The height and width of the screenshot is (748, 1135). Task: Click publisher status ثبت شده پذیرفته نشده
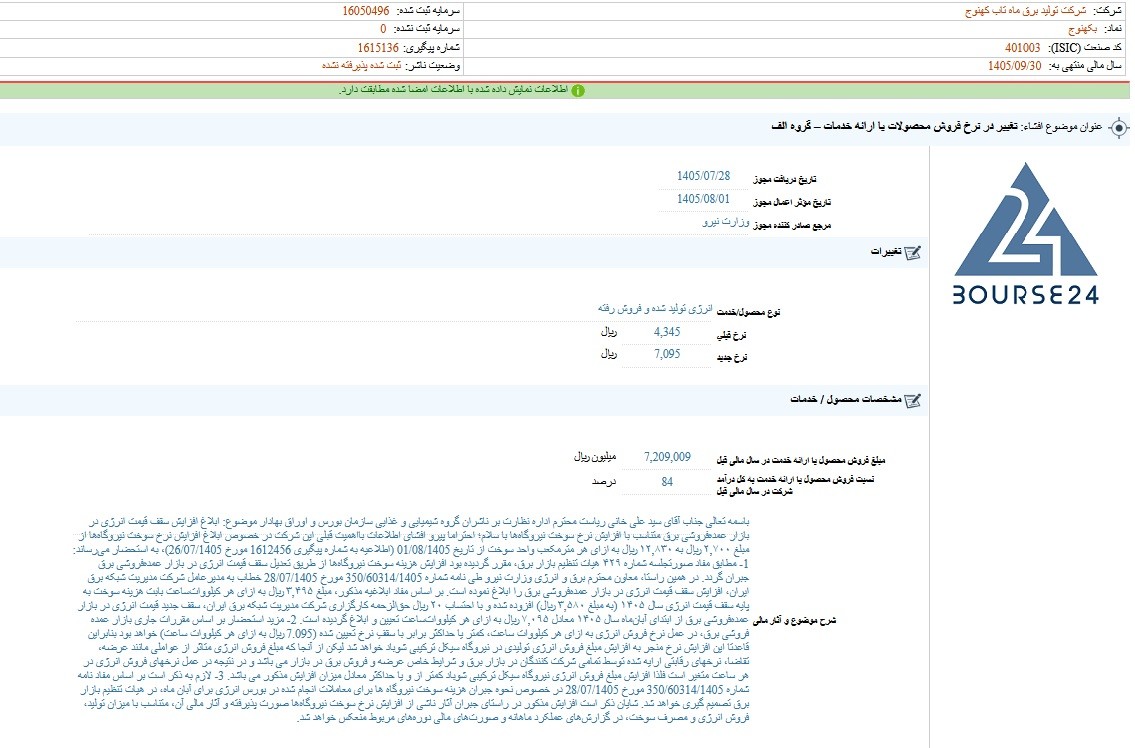point(361,66)
